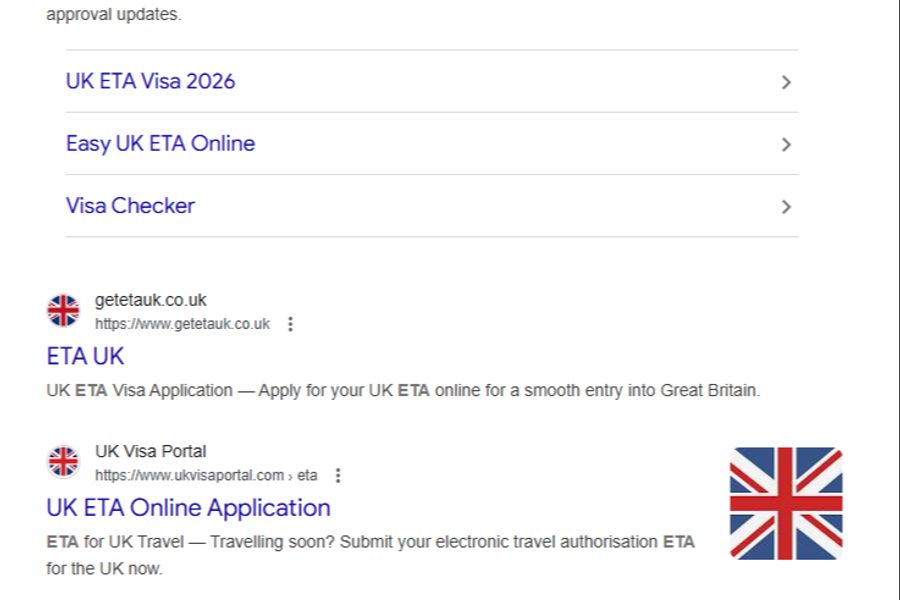Open the "UK ETA Online Application" result
The height and width of the screenshot is (600, 900).
click(187, 508)
